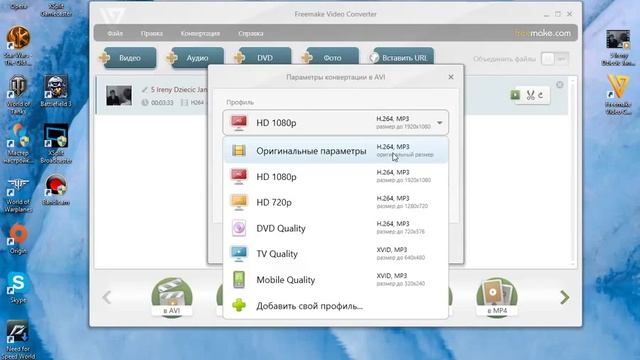Add audio with Аудио button

196,58
